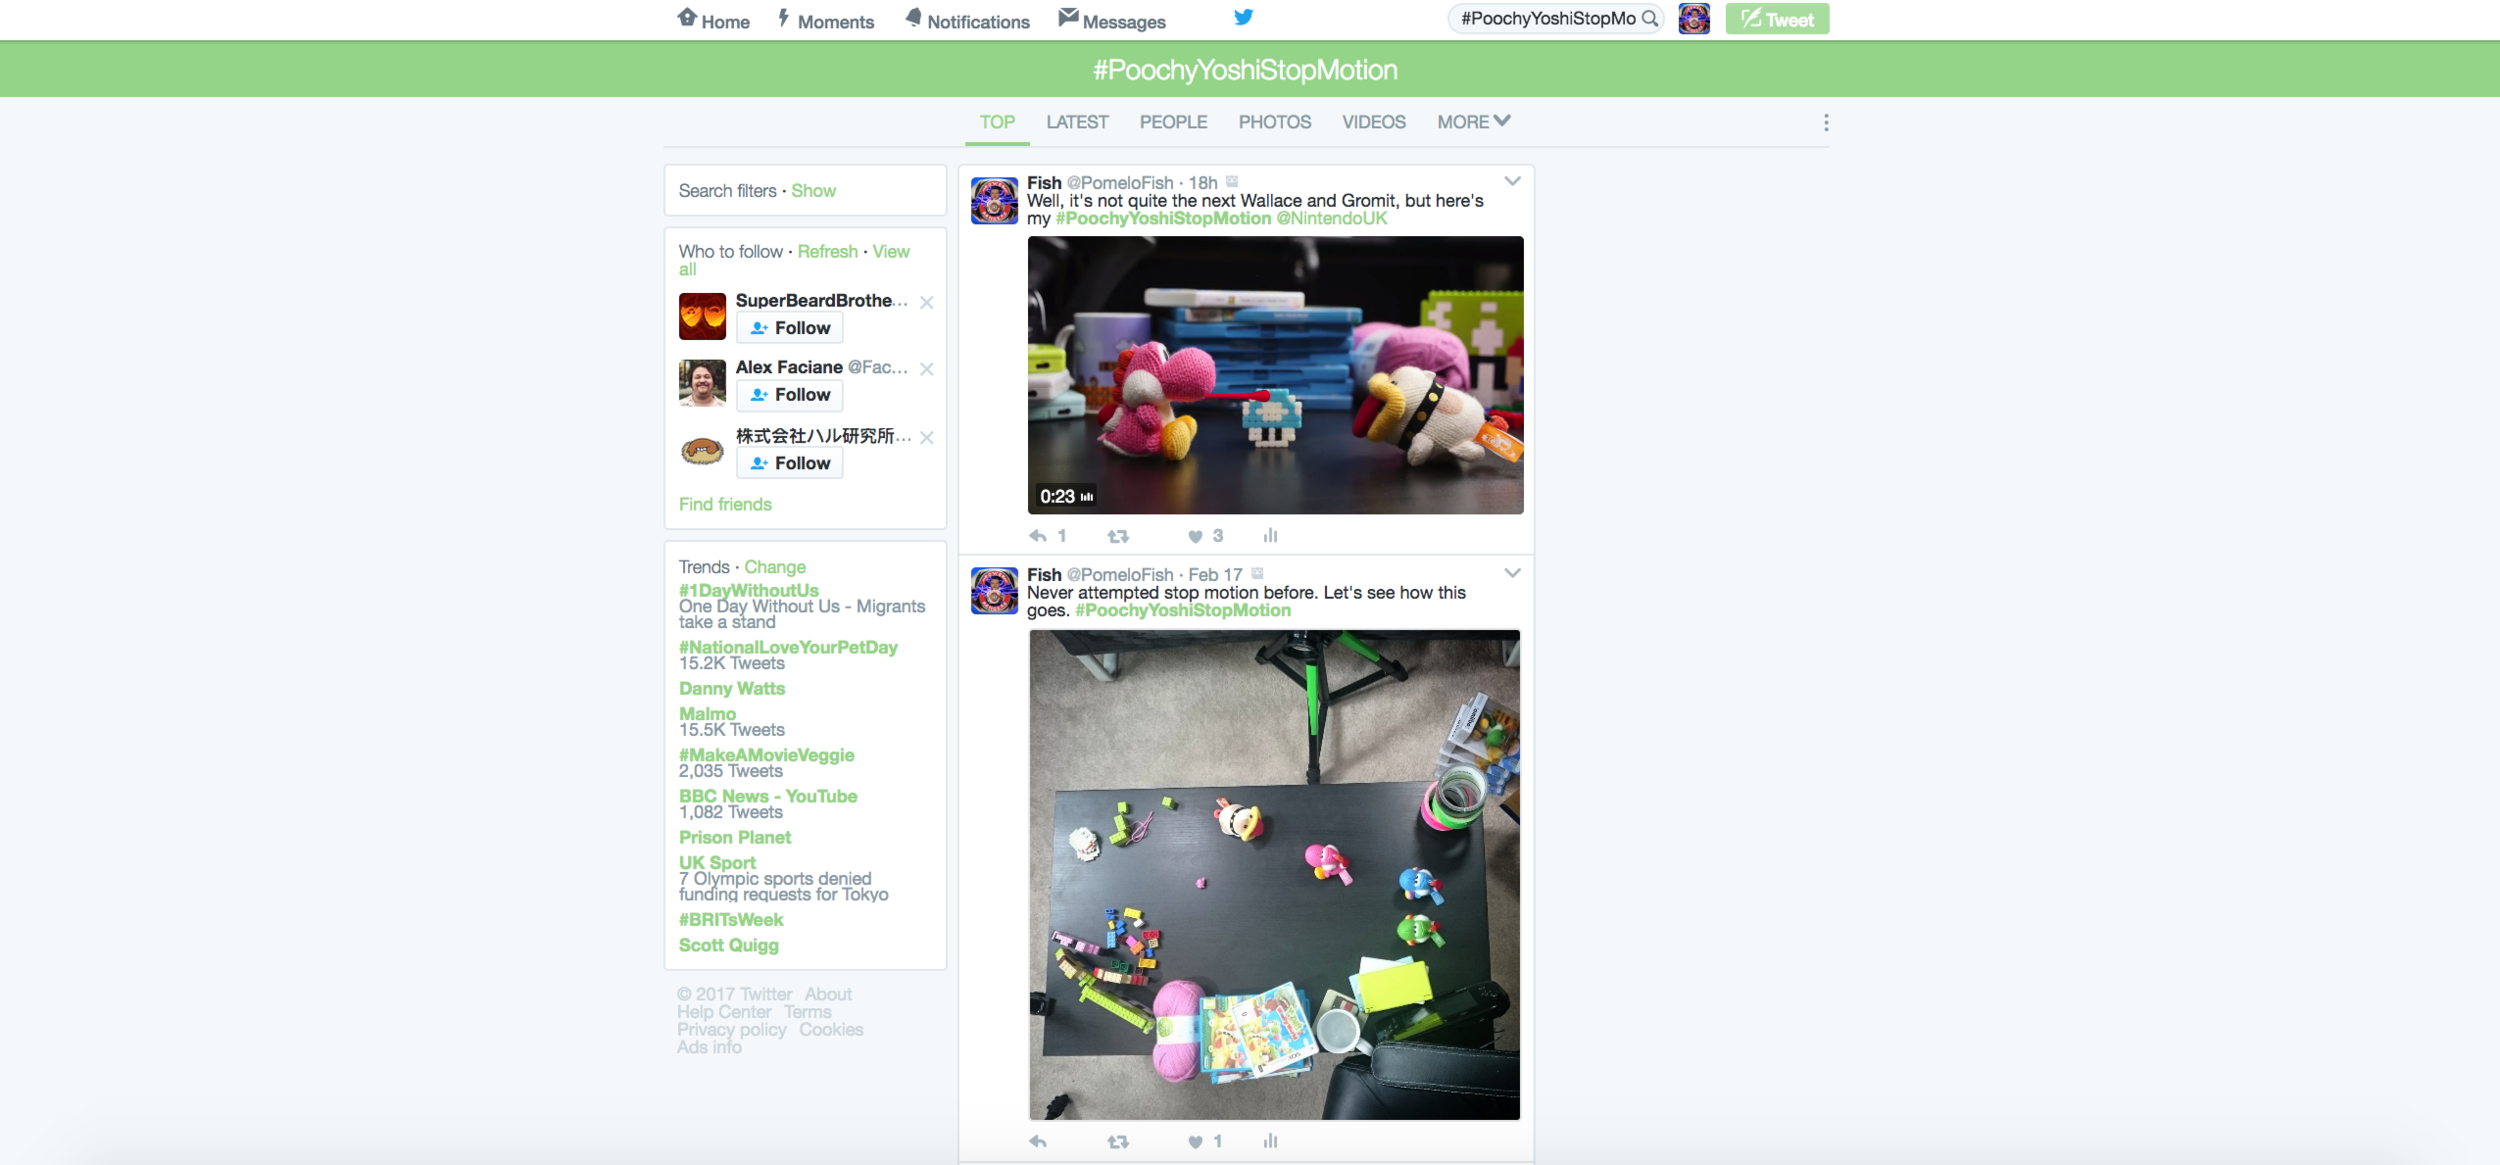Reply to the Feb 17 tweet
Screen dimensions: 2500x1165
pyautogui.click(x=1038, y=1141)
